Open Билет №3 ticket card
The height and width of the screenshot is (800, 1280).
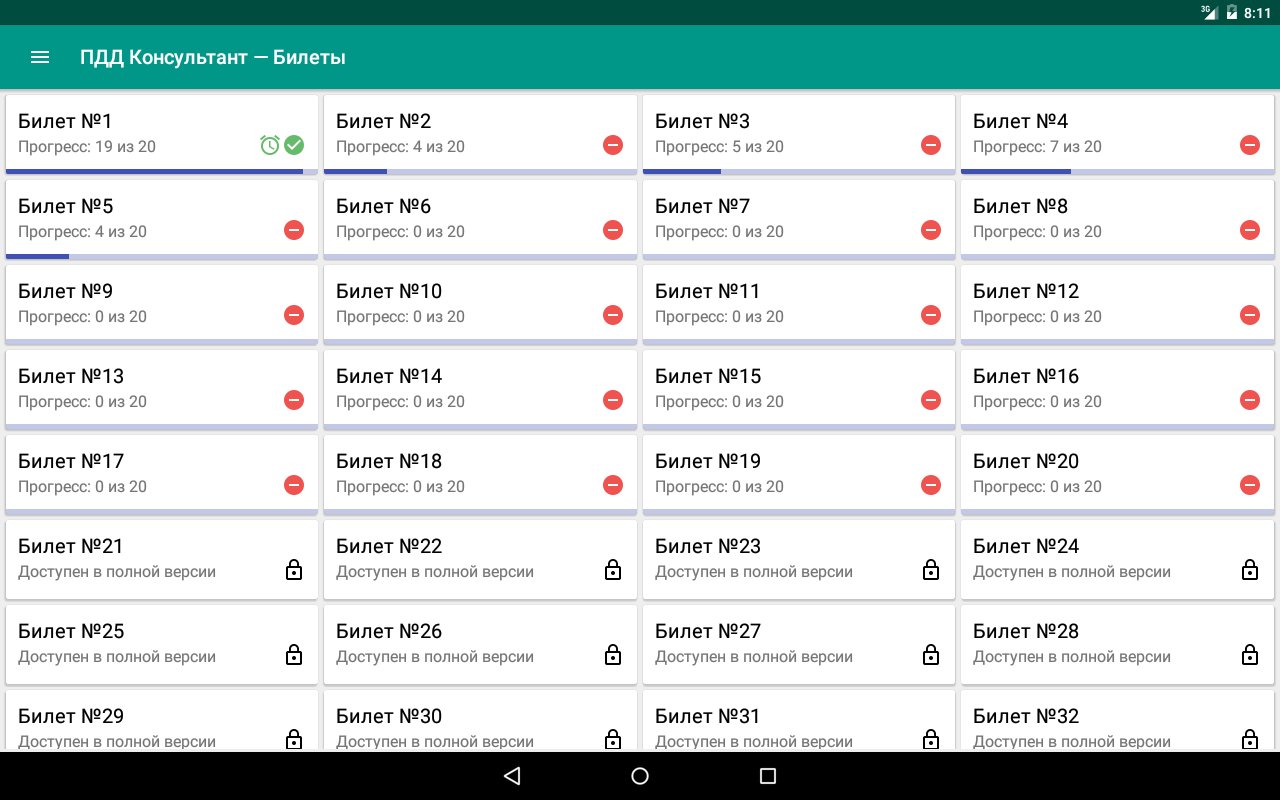[780, 133]
